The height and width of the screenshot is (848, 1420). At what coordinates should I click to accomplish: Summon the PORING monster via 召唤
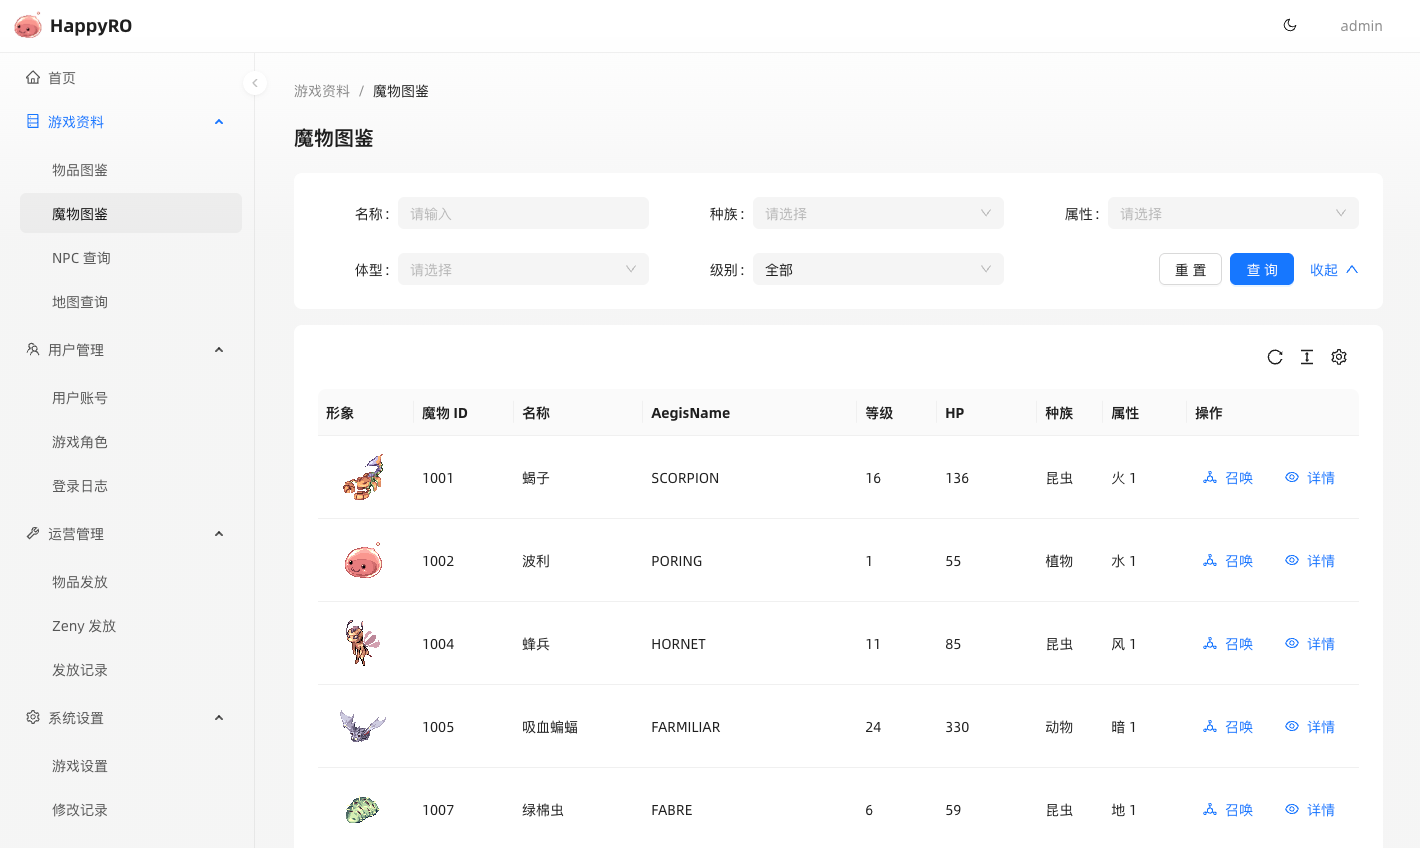[x=1228, y=561]
